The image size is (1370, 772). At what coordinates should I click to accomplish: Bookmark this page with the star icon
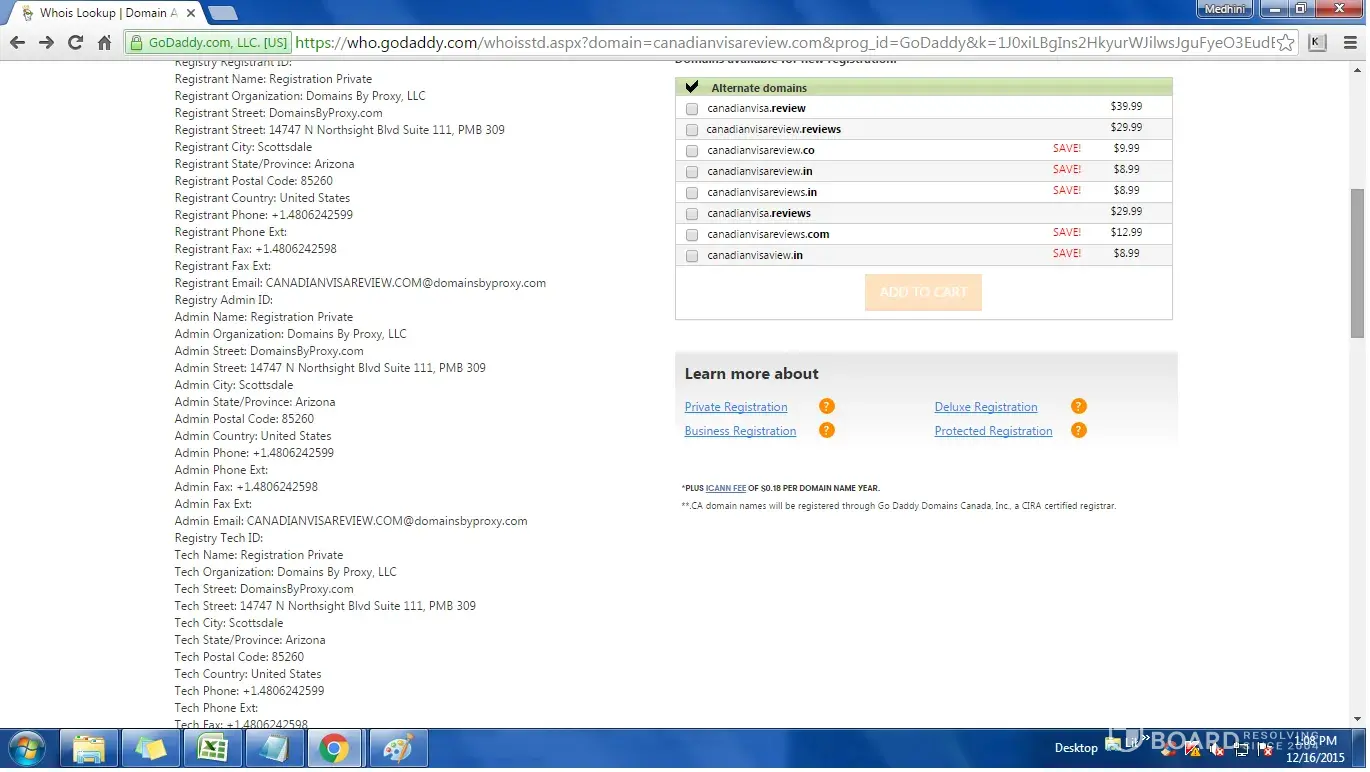1286,43
